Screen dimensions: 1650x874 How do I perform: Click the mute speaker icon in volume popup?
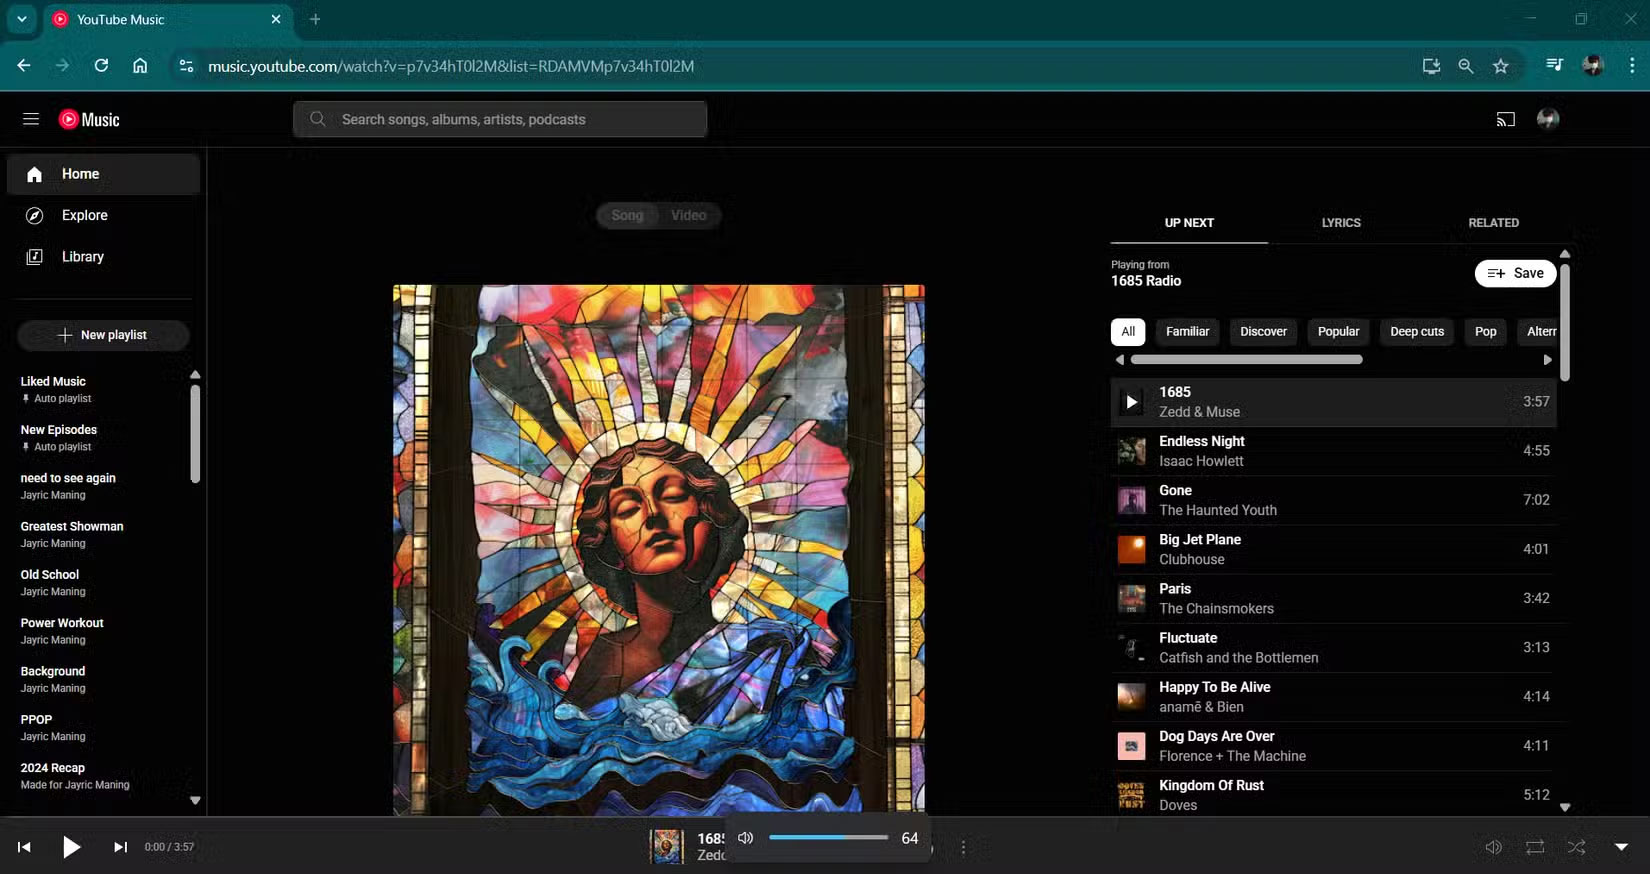(745, 838)
